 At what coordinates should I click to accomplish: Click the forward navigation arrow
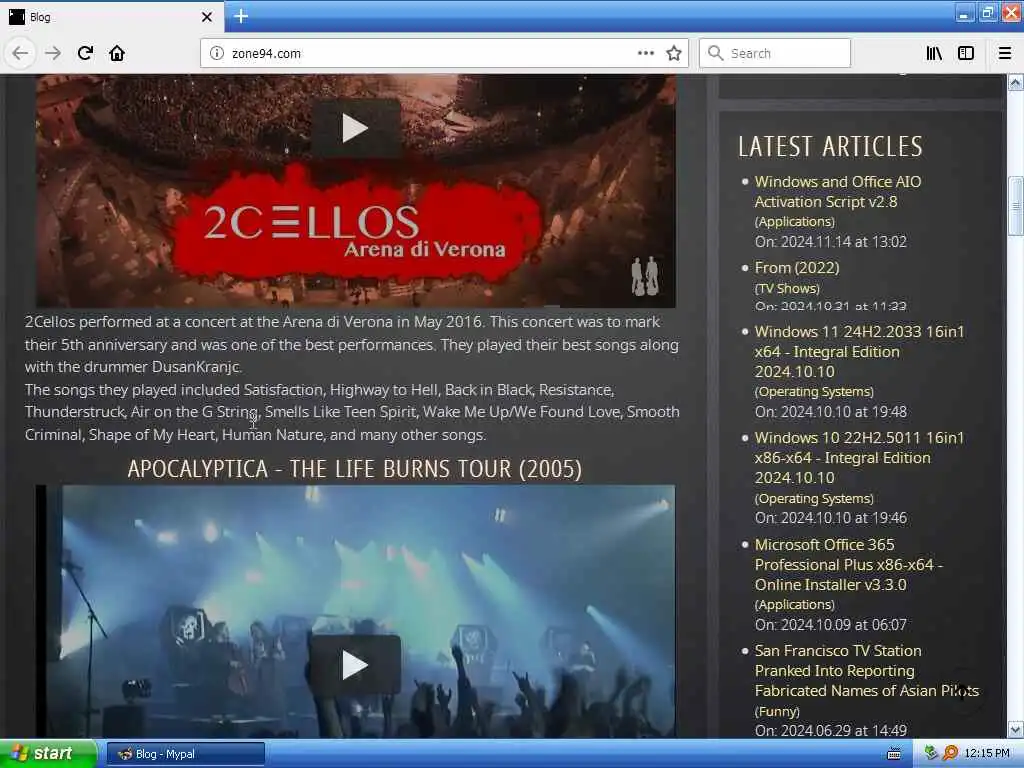(53, 53)
